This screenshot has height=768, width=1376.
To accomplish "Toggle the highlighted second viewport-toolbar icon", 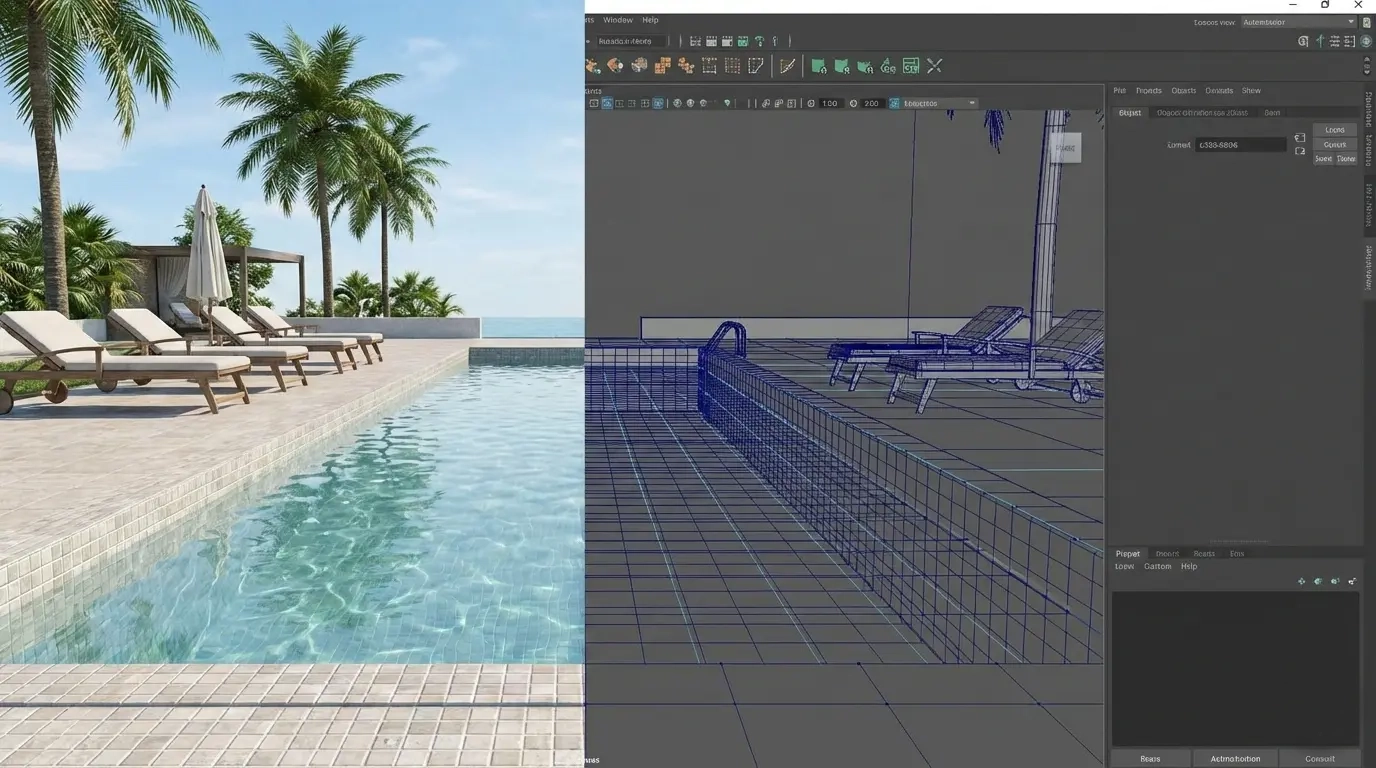I will 607,103.
